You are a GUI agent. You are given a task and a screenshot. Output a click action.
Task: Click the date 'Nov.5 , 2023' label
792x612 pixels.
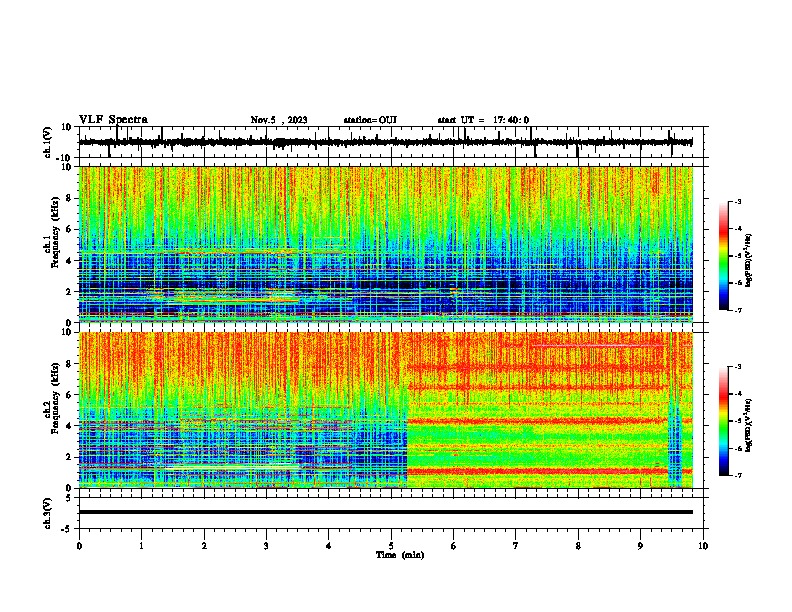(279, 120)
